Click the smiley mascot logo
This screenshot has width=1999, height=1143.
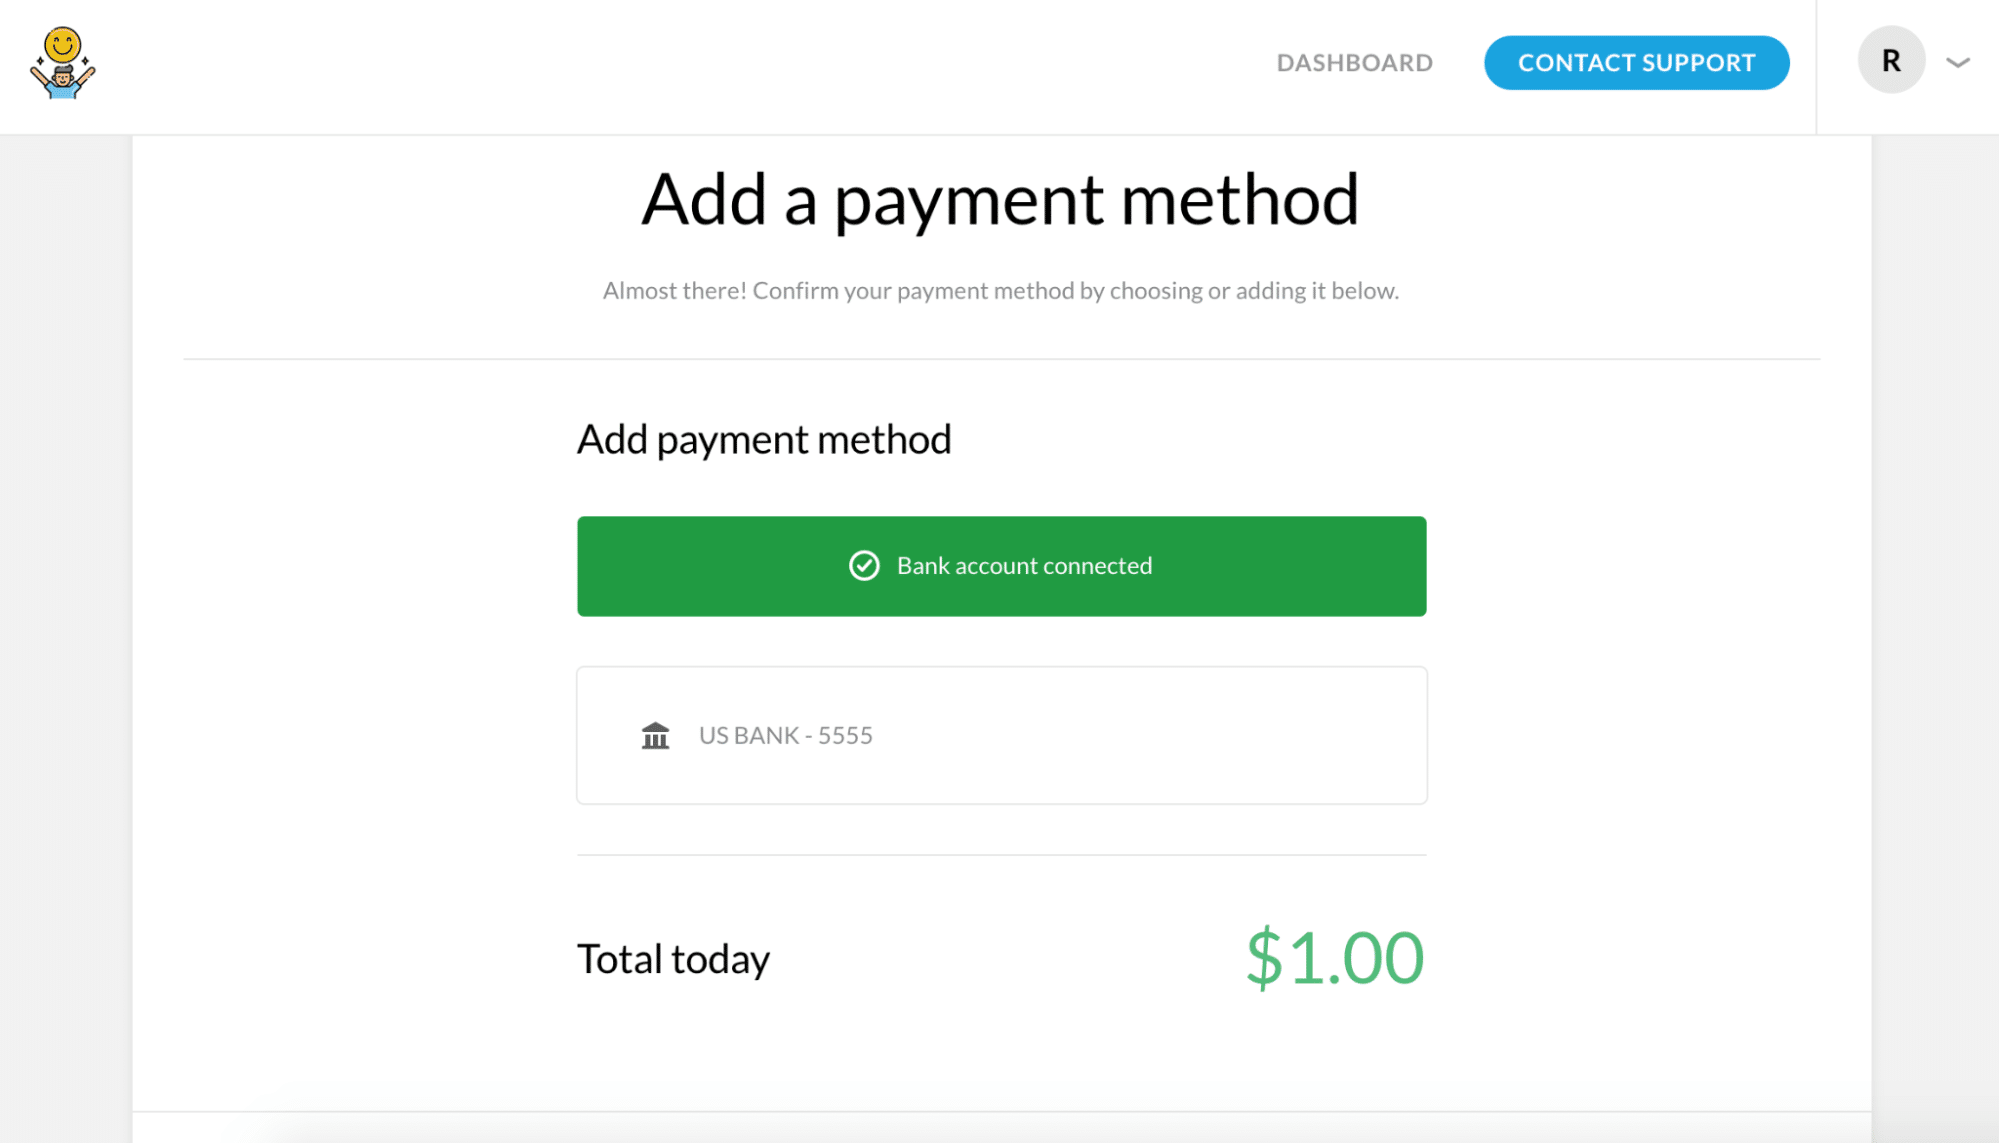click(x=62, y=63)
